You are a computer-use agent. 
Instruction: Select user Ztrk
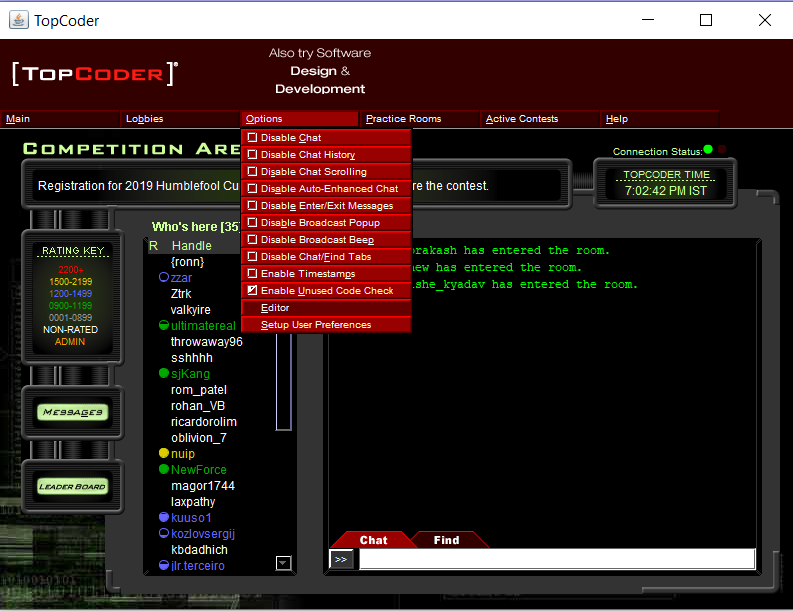pyautogui.click(x=181, y=294)
